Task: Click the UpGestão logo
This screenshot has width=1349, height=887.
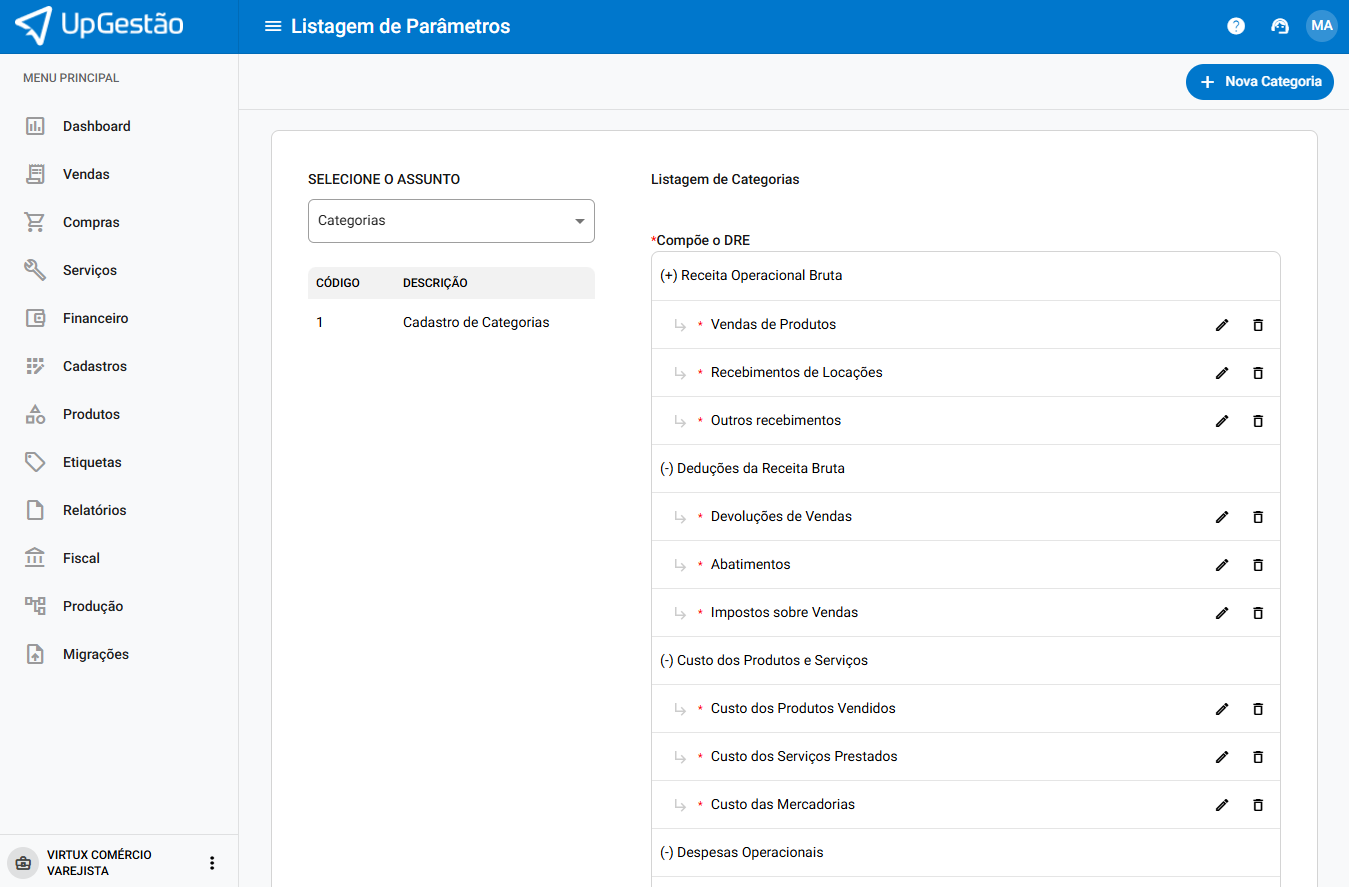Action: (x=100, y=26)
